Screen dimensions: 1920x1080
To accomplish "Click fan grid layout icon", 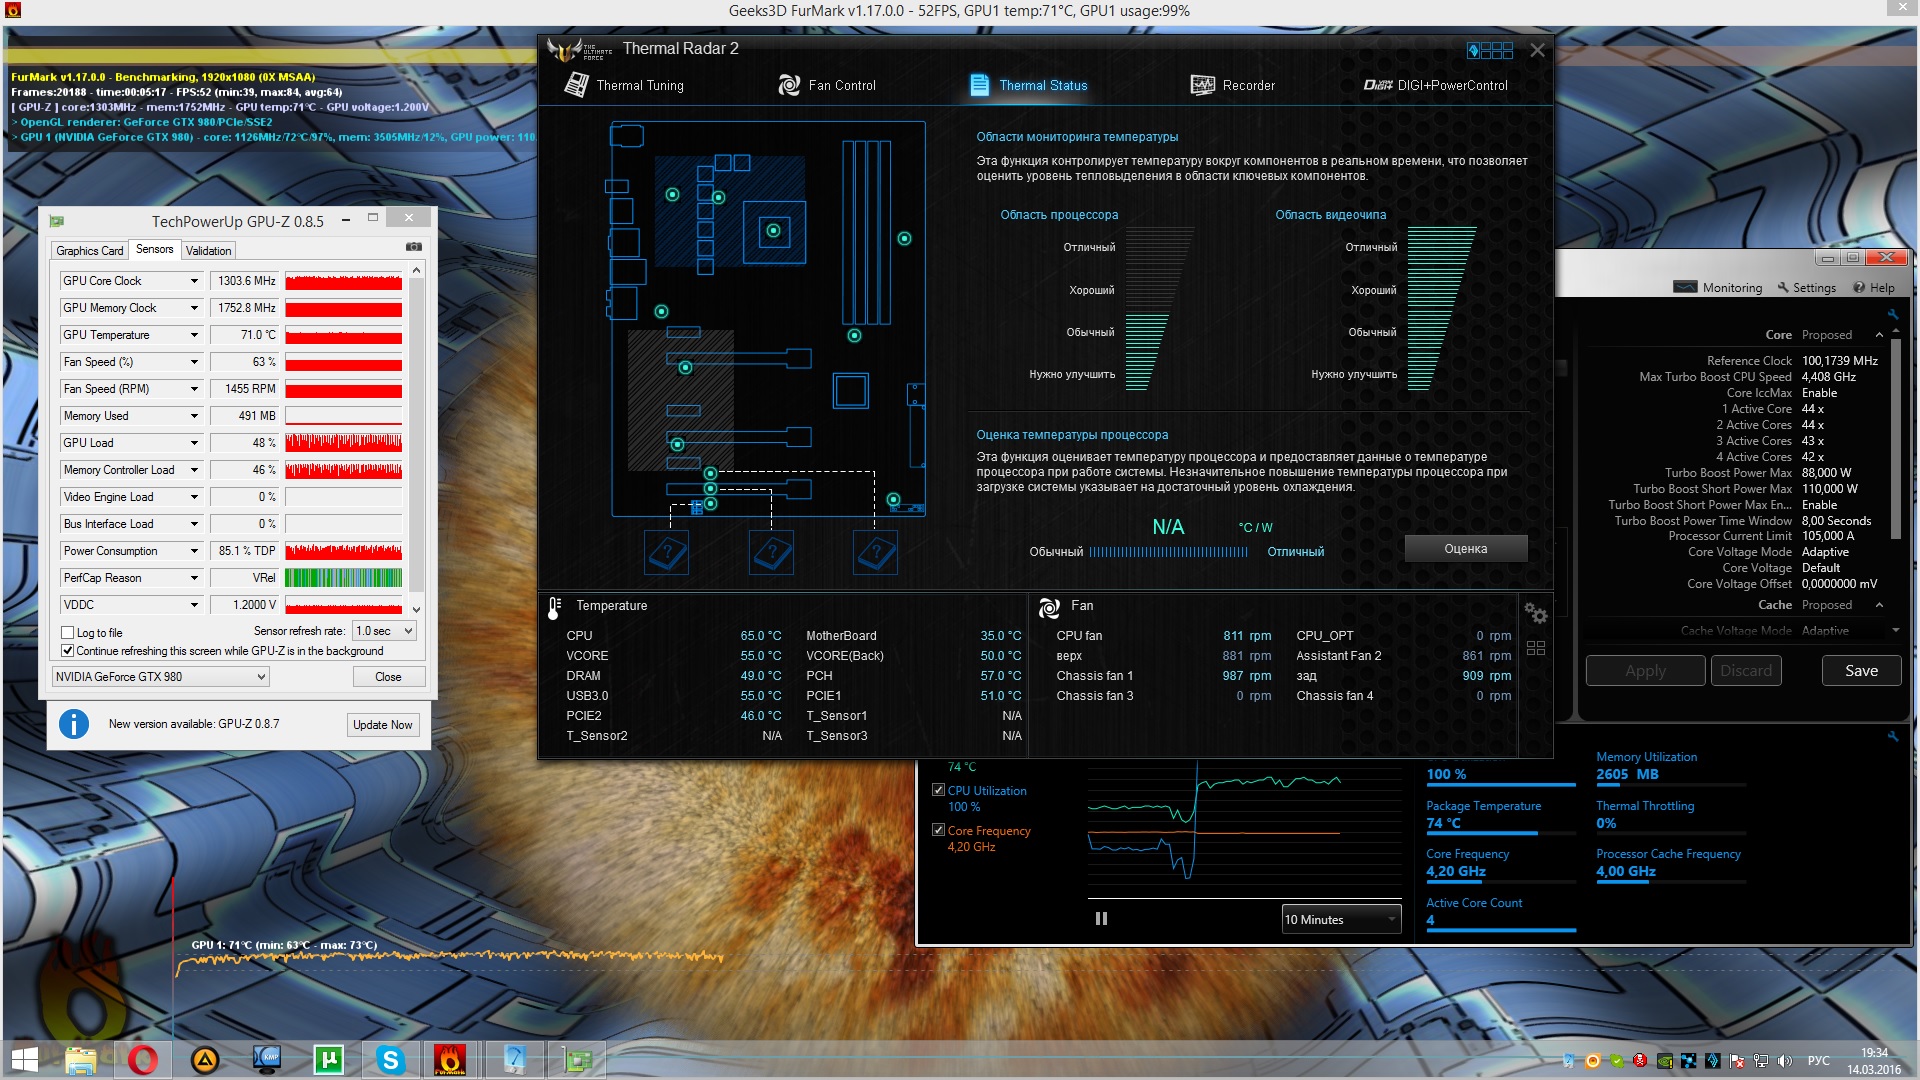I will [1536, 649].
